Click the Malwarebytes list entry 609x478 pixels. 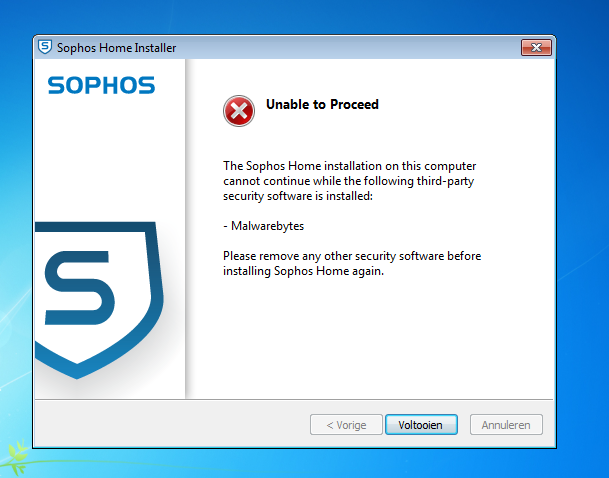[263, 226]
